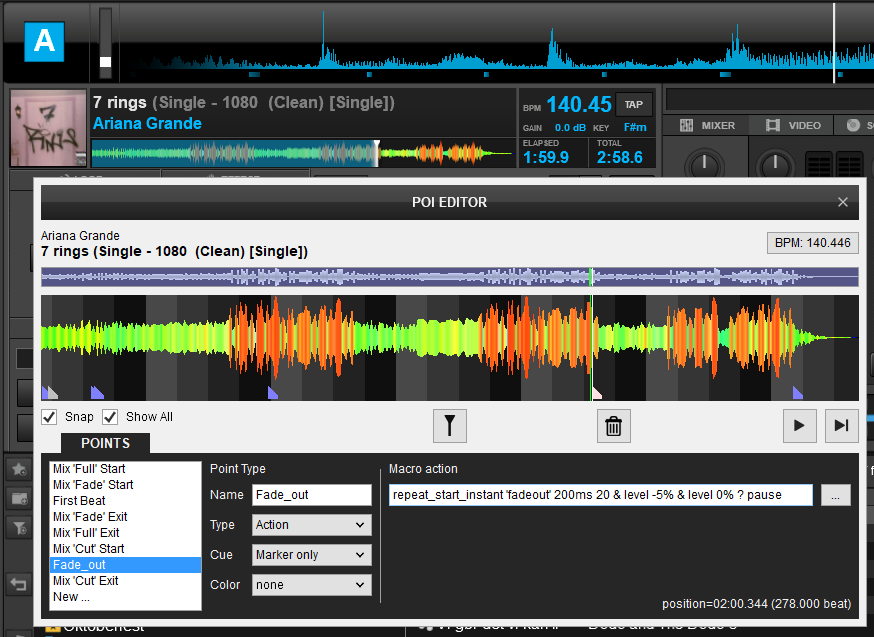Tap the TAP tempo button
Image resolution: width=874 pixels, height=637 pixels.
pyautogui.click(x=634, y=105)
